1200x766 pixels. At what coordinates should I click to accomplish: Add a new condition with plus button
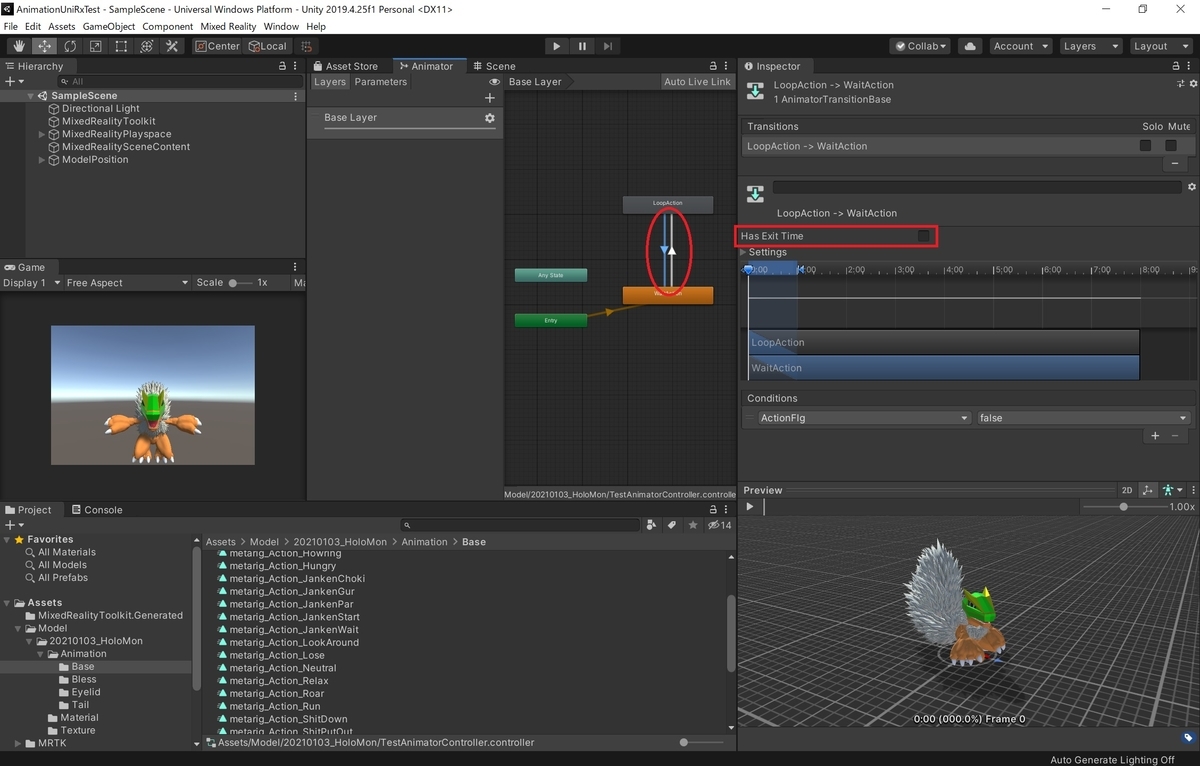pos(1155,436)
